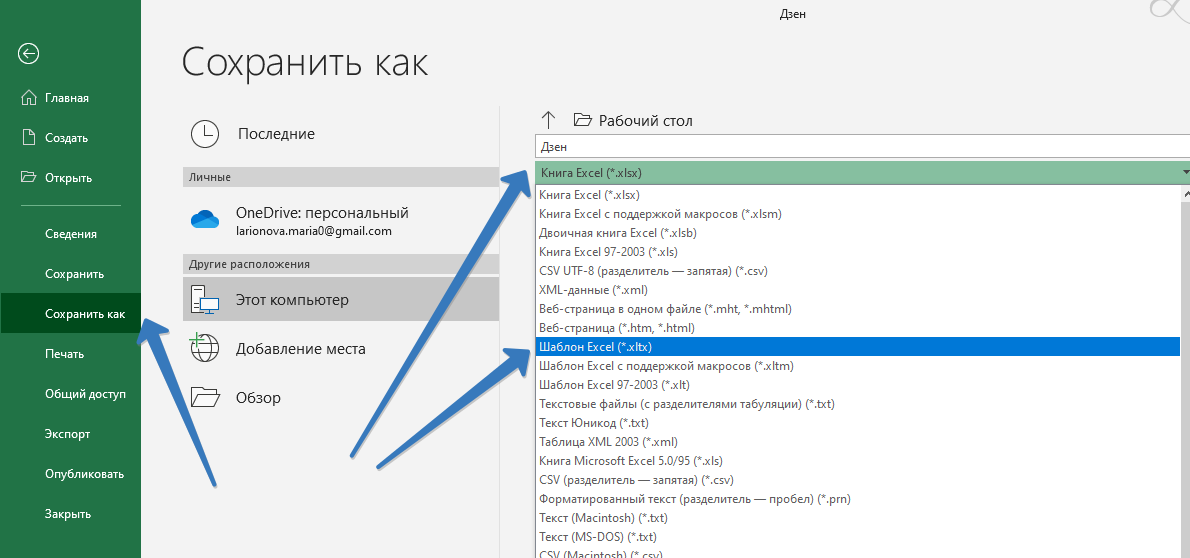Image resolution: width=1190 pixels, height=558 pixels.
Task: Select Этот компьютер location
Action: [x=341, y=300]
